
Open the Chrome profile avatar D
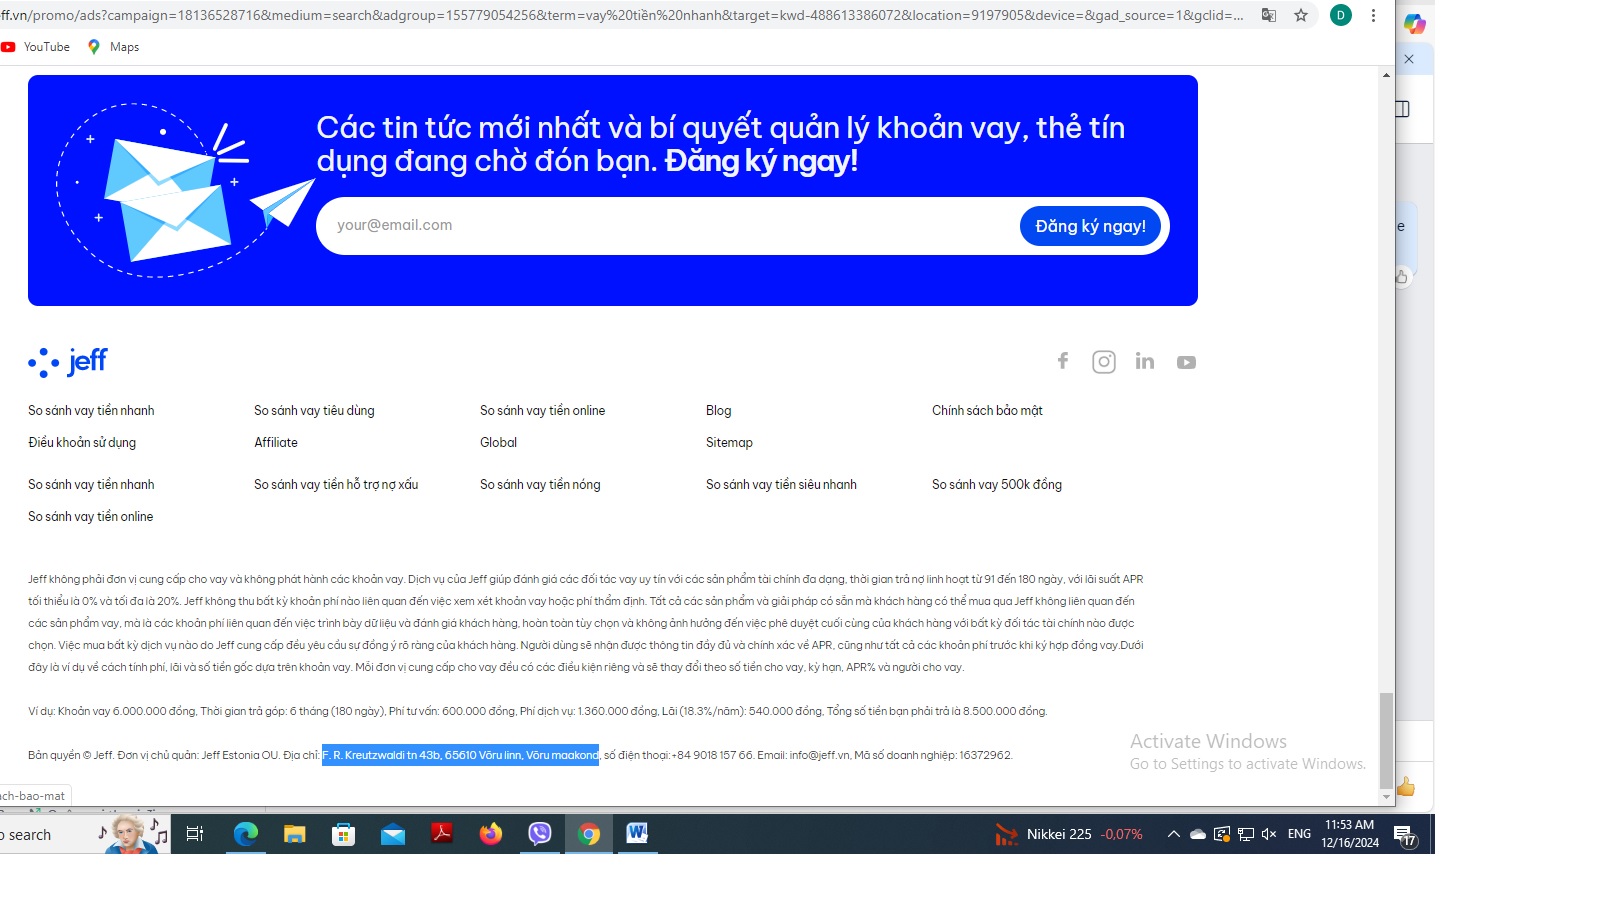coord(1341,15)
